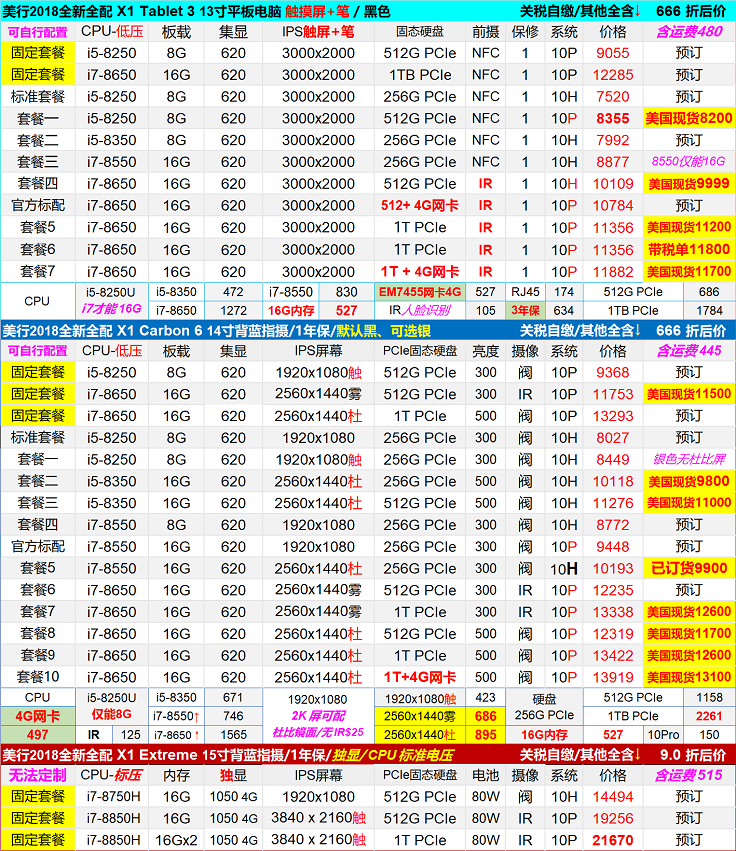736x851 pixels.
Task: Click the 9.0 折后价 label
Action: pyautogui.click(x=693, y=755)
